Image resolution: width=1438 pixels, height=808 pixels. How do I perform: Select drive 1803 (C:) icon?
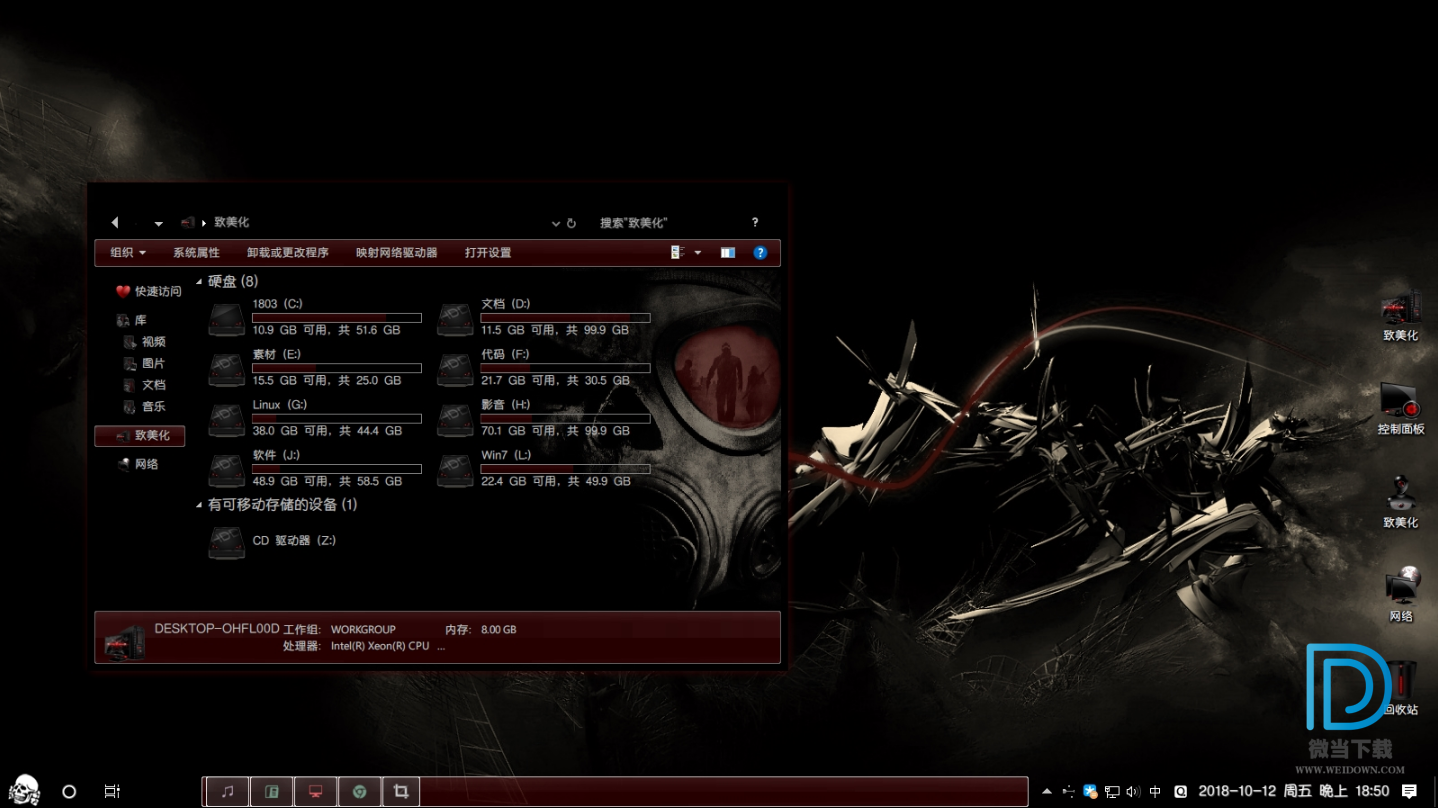click(227, 319)
